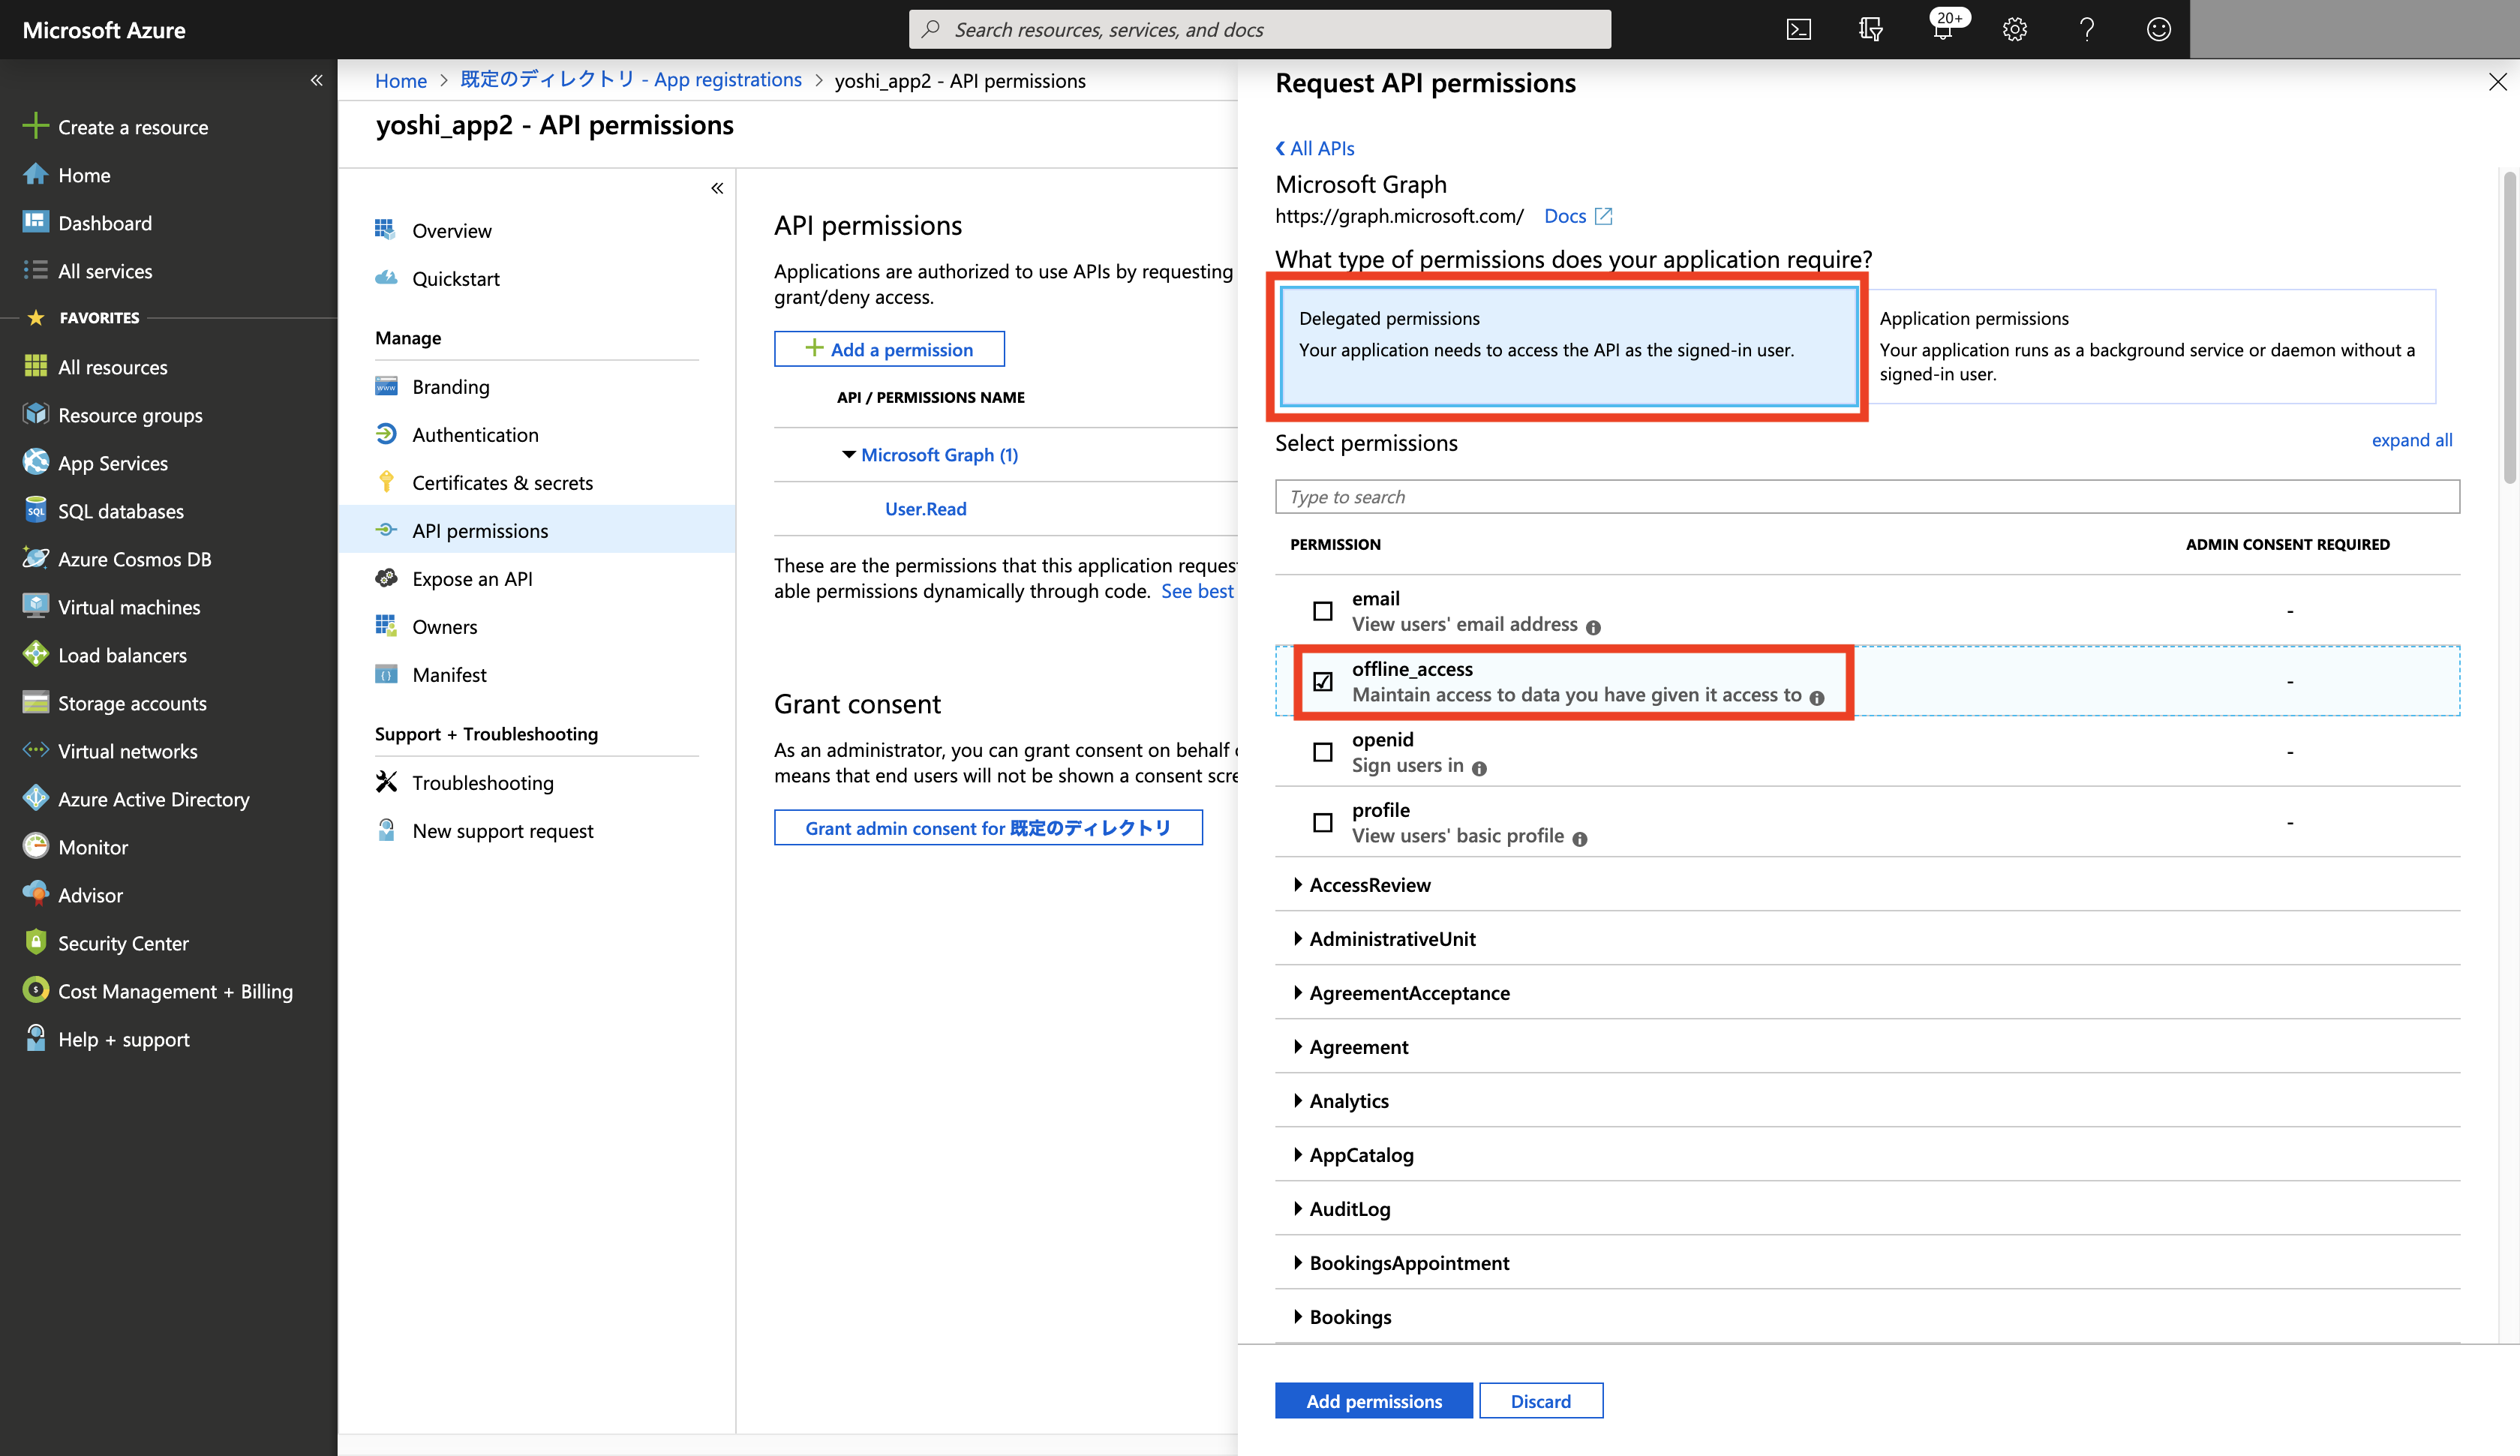Viewport: 2520px width, 1456px height.
Task: Click the Resource groups cube icon
Action: [36, 414]
